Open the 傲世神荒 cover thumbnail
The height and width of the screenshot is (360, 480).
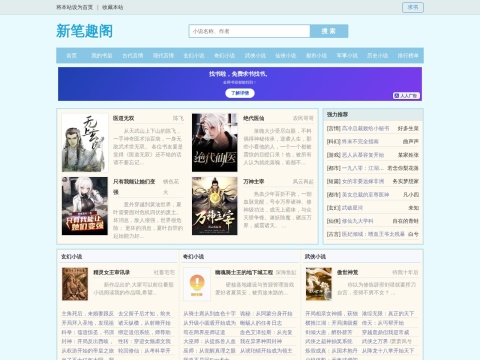(x=319, y=284)
